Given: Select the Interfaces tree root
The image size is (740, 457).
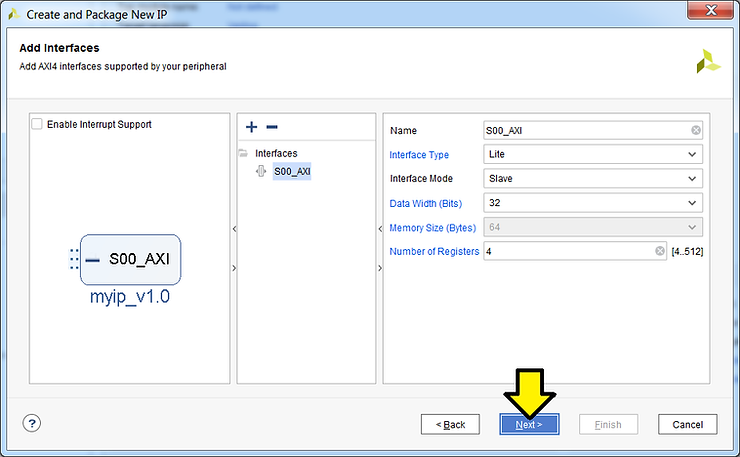Looking at the screenshot, I should point(276,153).
